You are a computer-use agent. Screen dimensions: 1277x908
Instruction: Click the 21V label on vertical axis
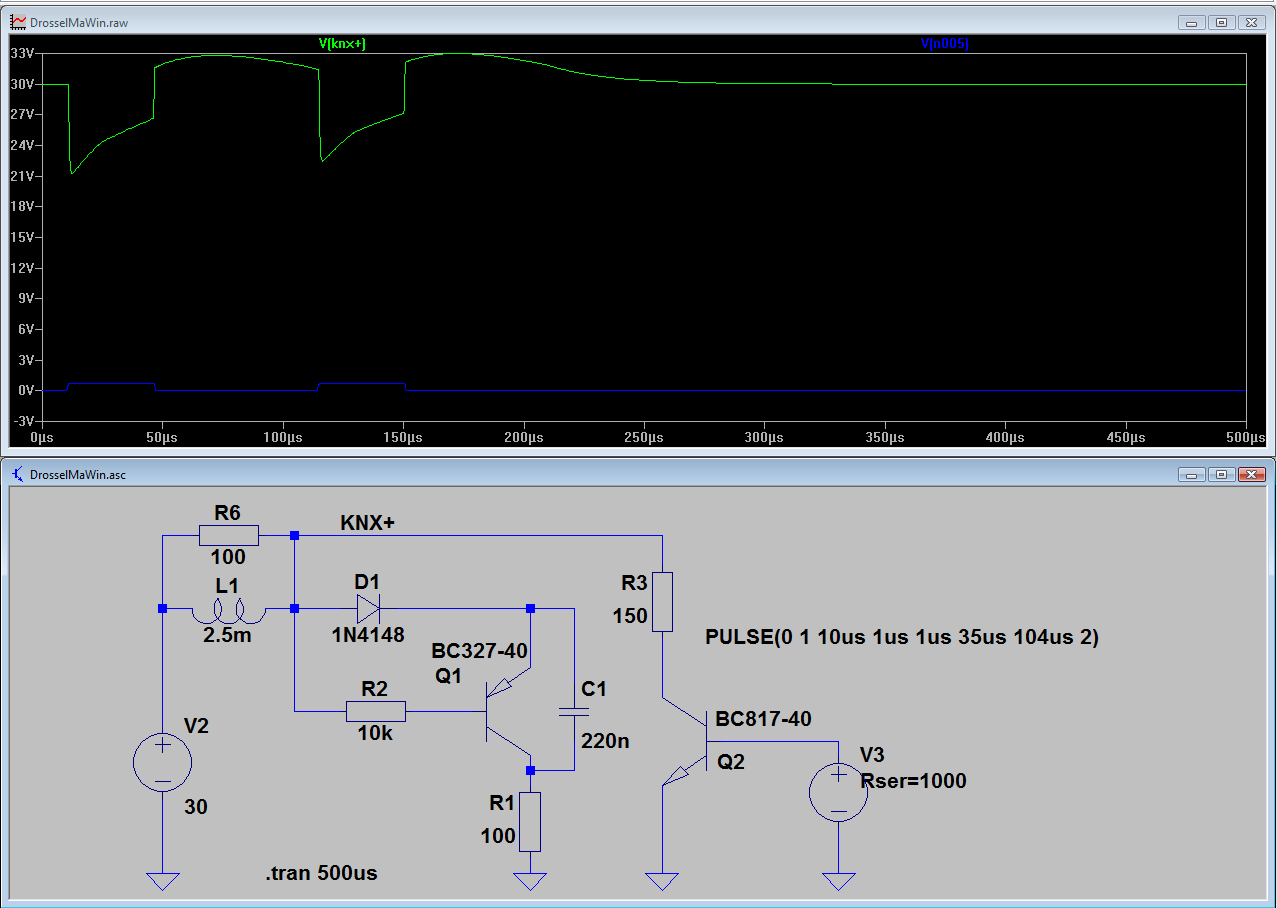pyautogui.click(x=23, y=176)
